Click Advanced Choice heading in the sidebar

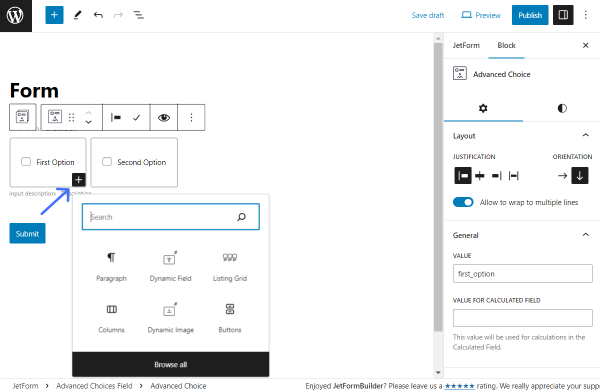(502, 74)
